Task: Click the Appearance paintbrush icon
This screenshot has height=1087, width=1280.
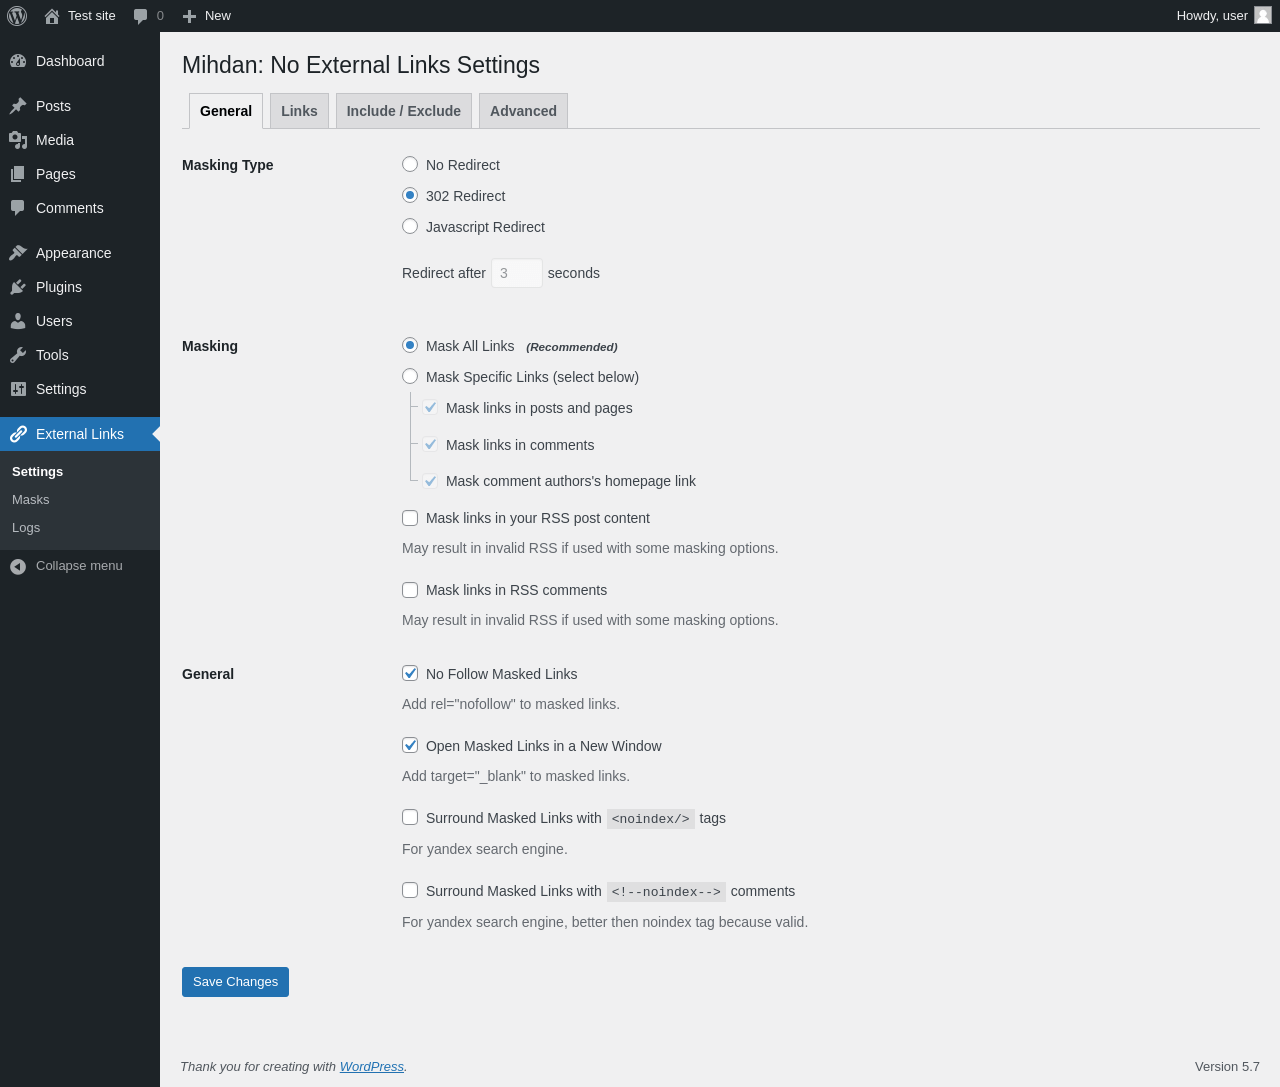Action: point(18,253)
